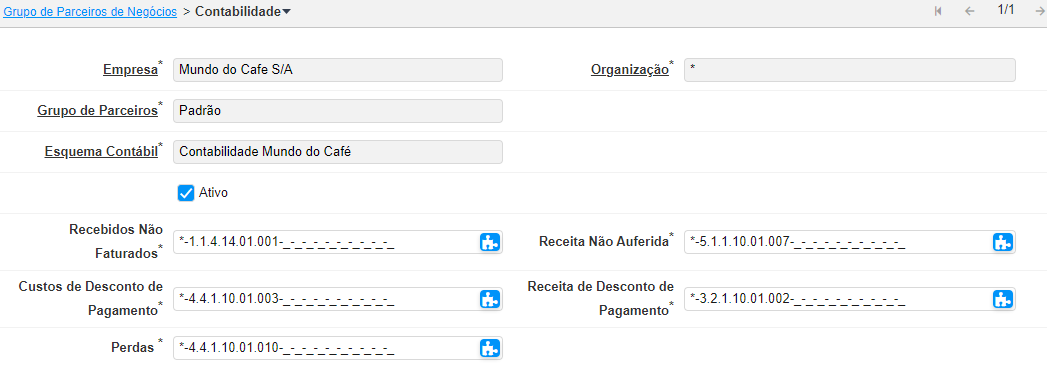Screen dimensions: 1047x367
Task: Click the Esquema Contábil label link
Action: pos(101,151)
